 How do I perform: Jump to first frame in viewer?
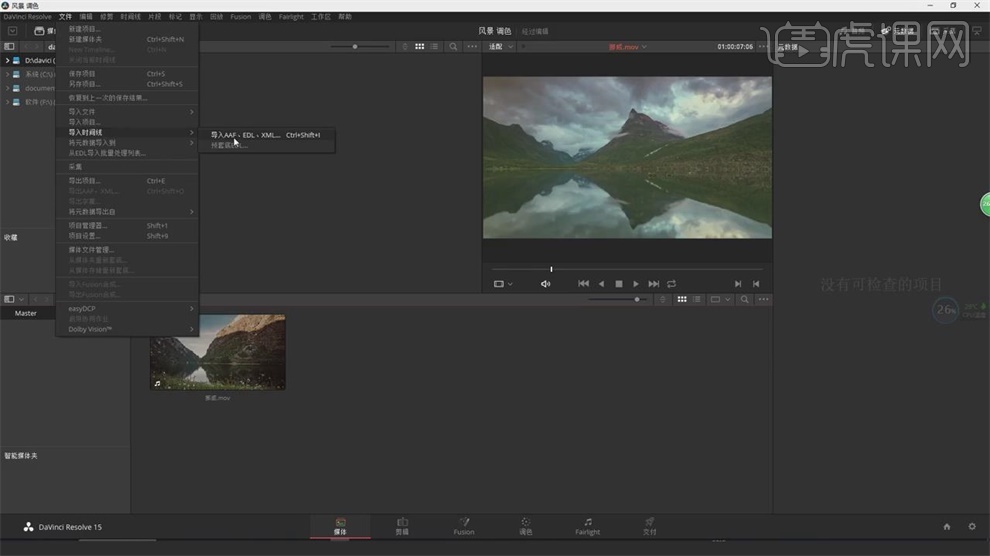pyautogui.click(x=583, y=284)
